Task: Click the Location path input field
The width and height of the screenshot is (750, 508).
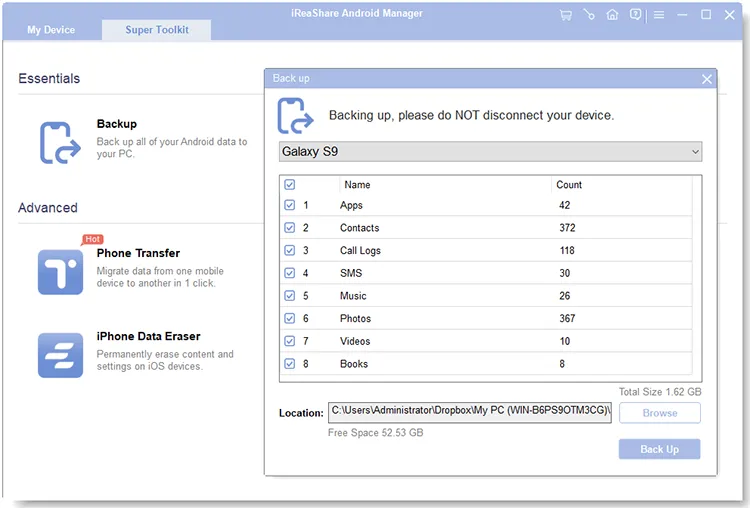Action: click(469, 412)
